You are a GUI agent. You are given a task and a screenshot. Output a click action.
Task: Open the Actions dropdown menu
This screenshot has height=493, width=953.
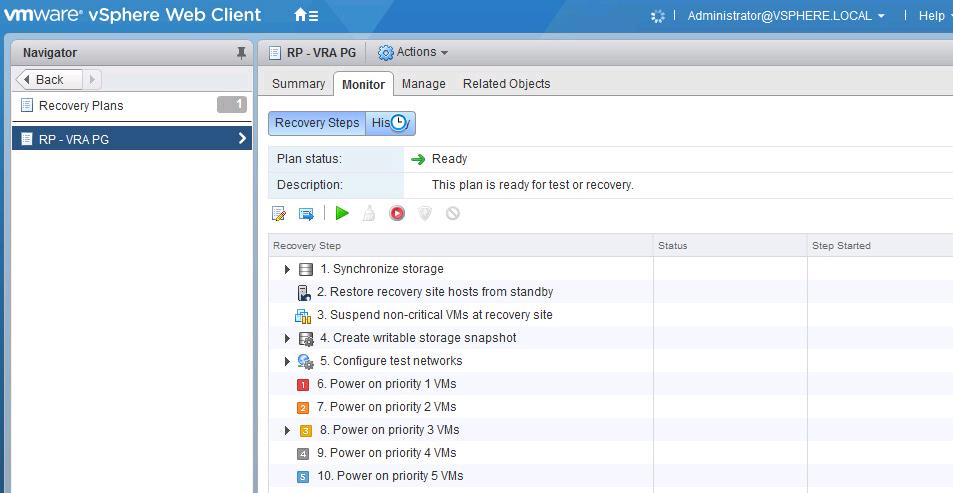coord(413,52)
